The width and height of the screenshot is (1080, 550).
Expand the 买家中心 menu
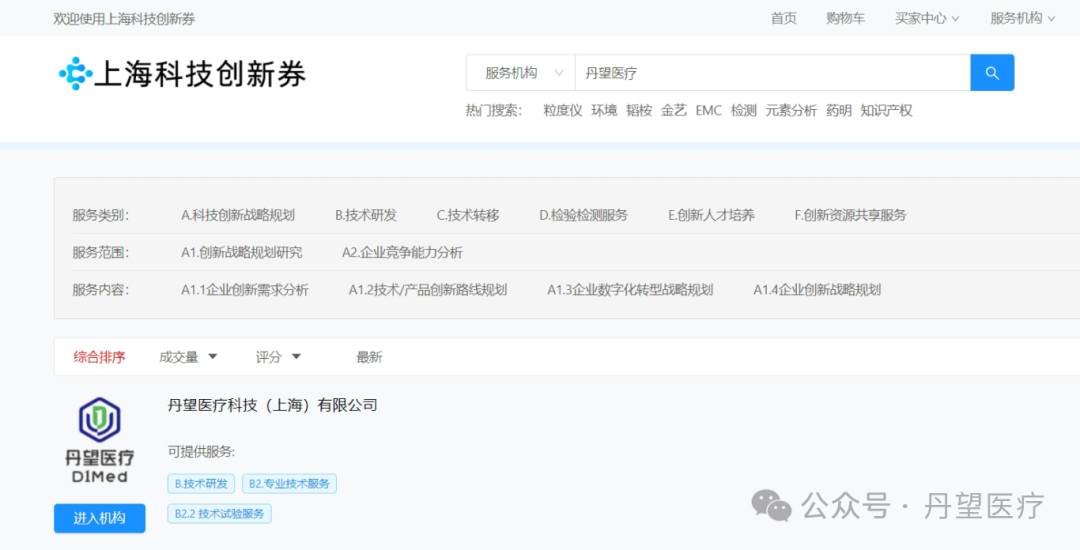tap(926, 19)
